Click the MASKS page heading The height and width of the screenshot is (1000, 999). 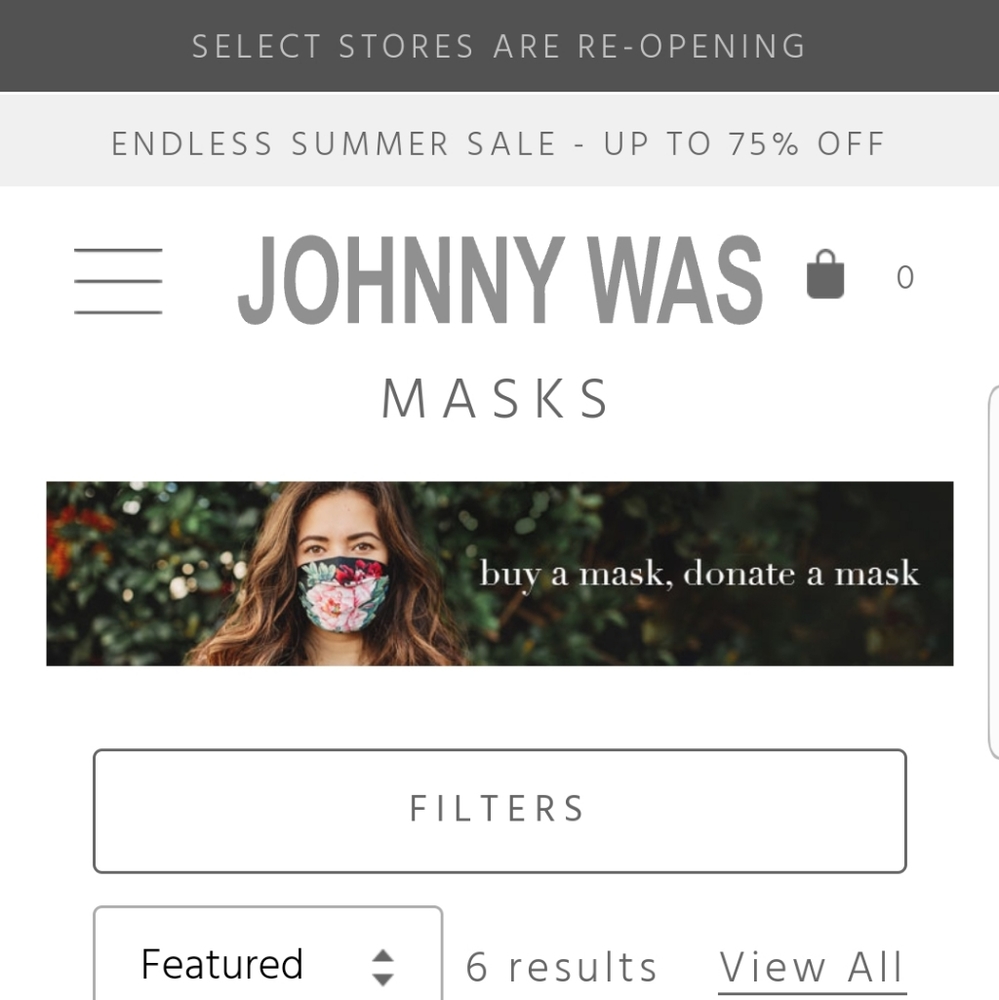496,398
